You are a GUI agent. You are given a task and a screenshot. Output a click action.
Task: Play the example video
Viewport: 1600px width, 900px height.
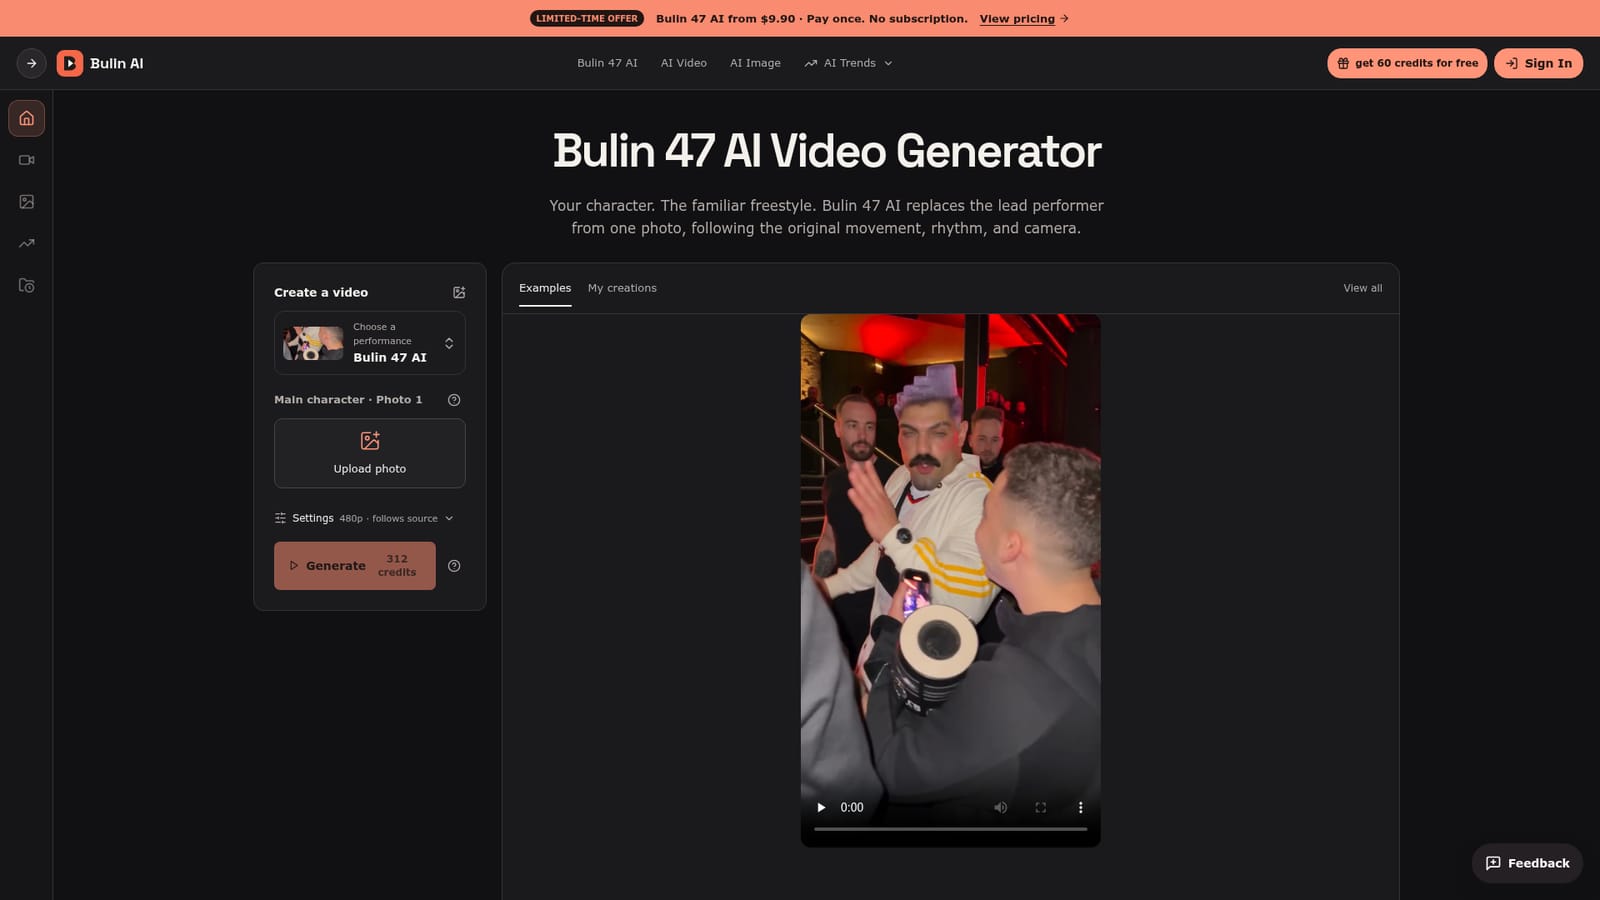[x=821, y=807]
